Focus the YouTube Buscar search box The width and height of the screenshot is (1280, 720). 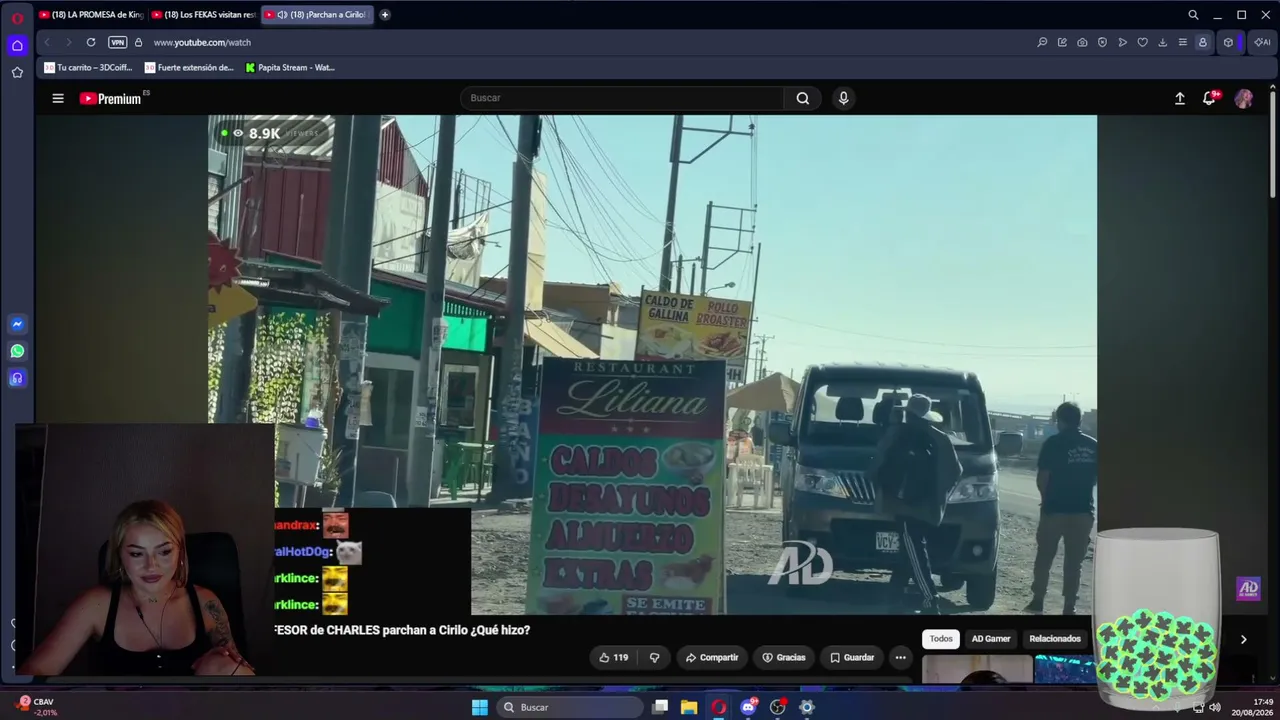(x=622, y=98)
